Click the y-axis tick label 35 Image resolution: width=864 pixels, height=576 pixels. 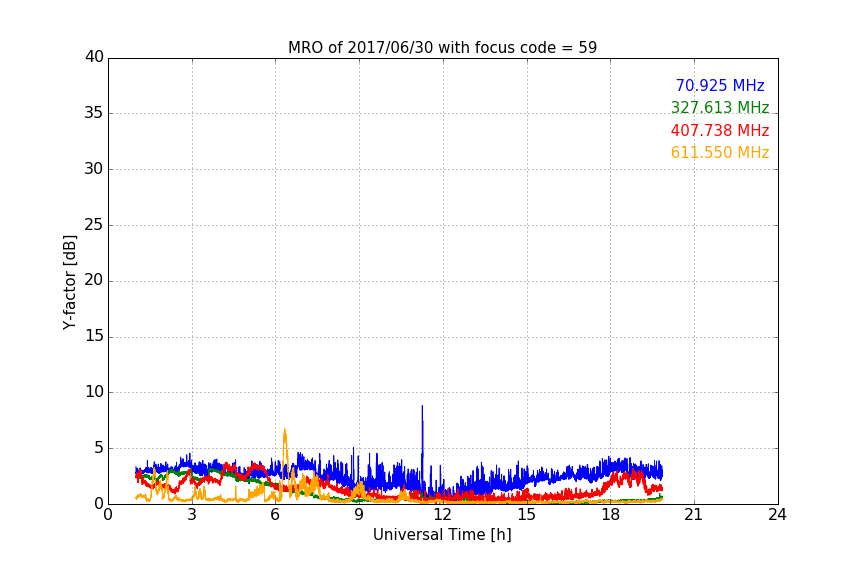pos(94,113)
